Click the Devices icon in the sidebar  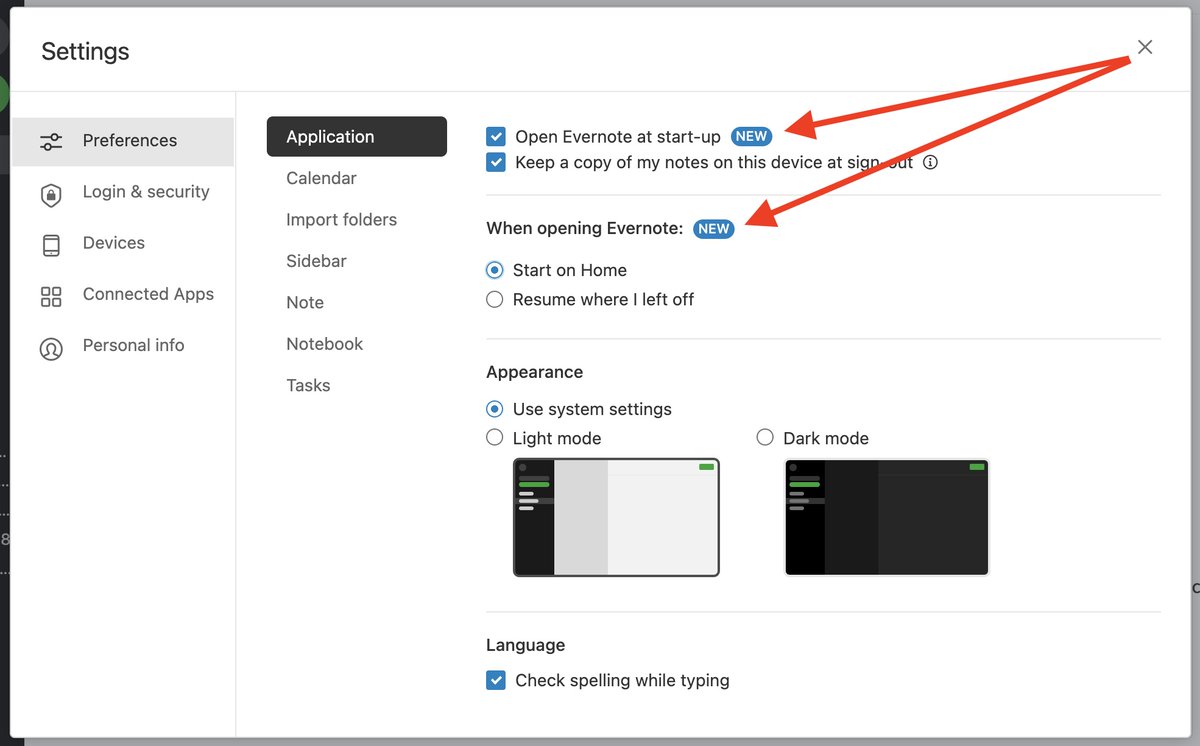click(51, 243)
